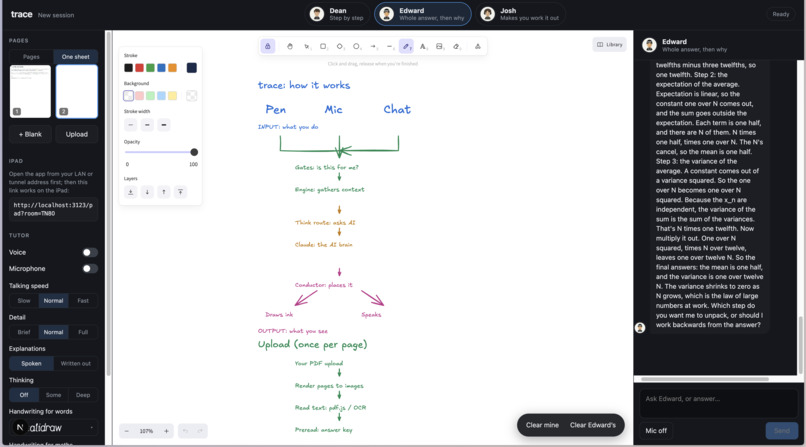This screenshot has width=806, height=447.
Task: Switch to the Pages view tab
Action: tap(31, 57)
